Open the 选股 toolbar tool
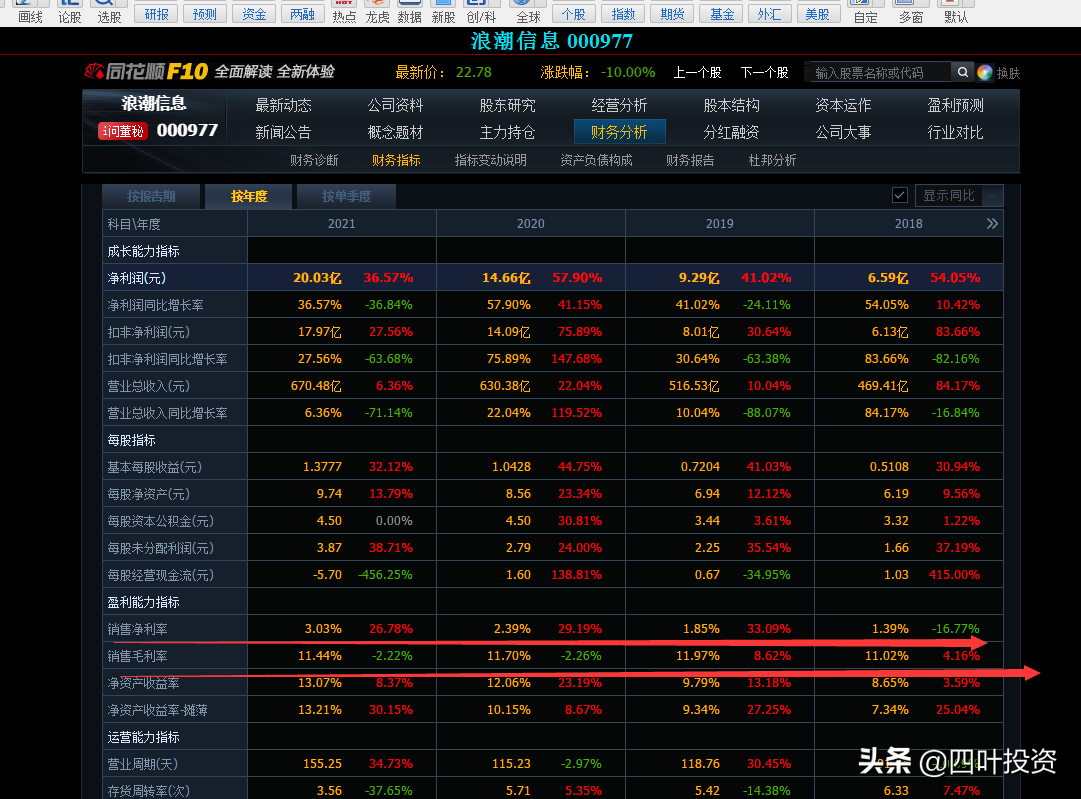The height and width of the screenshot is (799, 1081). point(109,11)
